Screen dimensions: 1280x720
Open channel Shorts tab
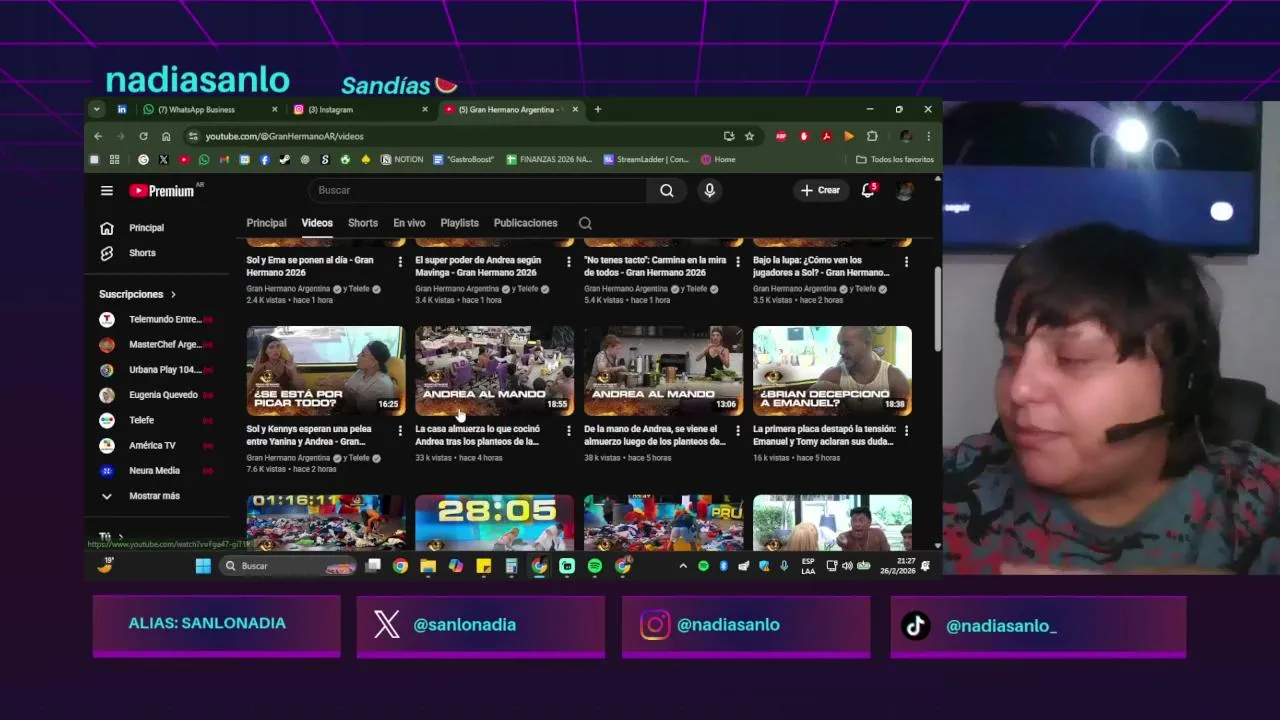tap(363, 223)
